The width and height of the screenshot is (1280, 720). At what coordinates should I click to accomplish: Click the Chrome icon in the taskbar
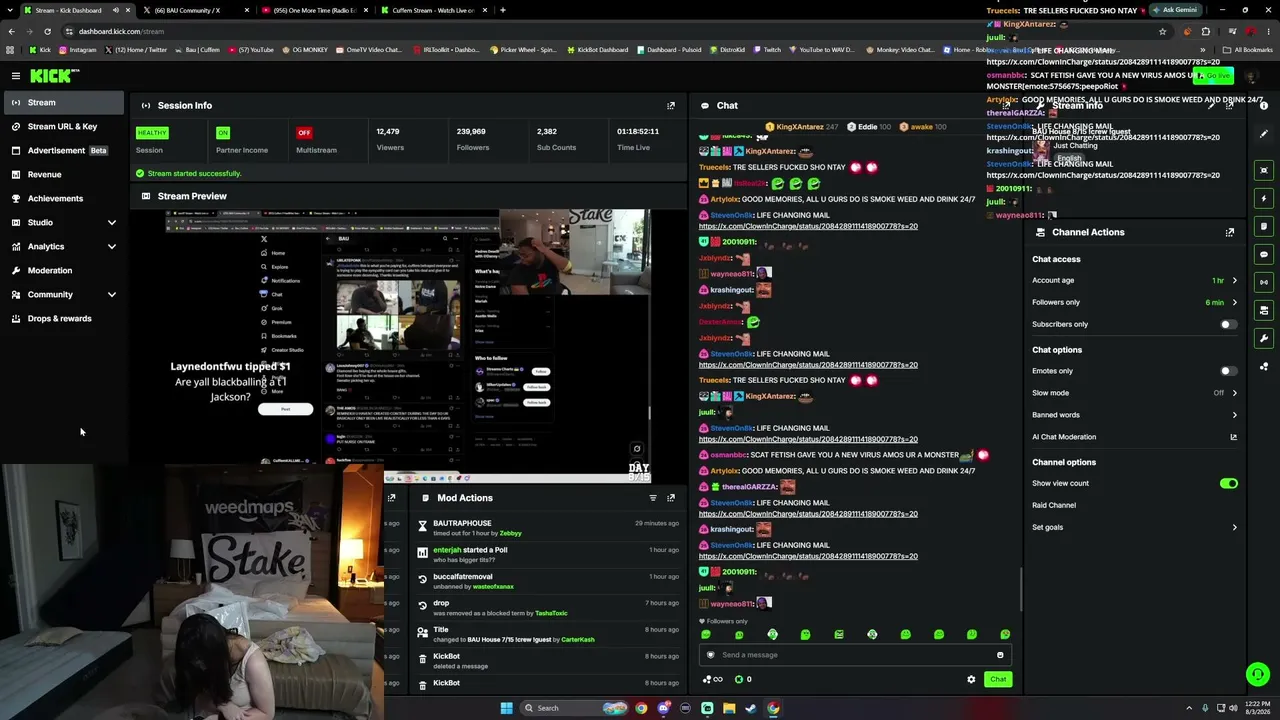coord(773,708)
